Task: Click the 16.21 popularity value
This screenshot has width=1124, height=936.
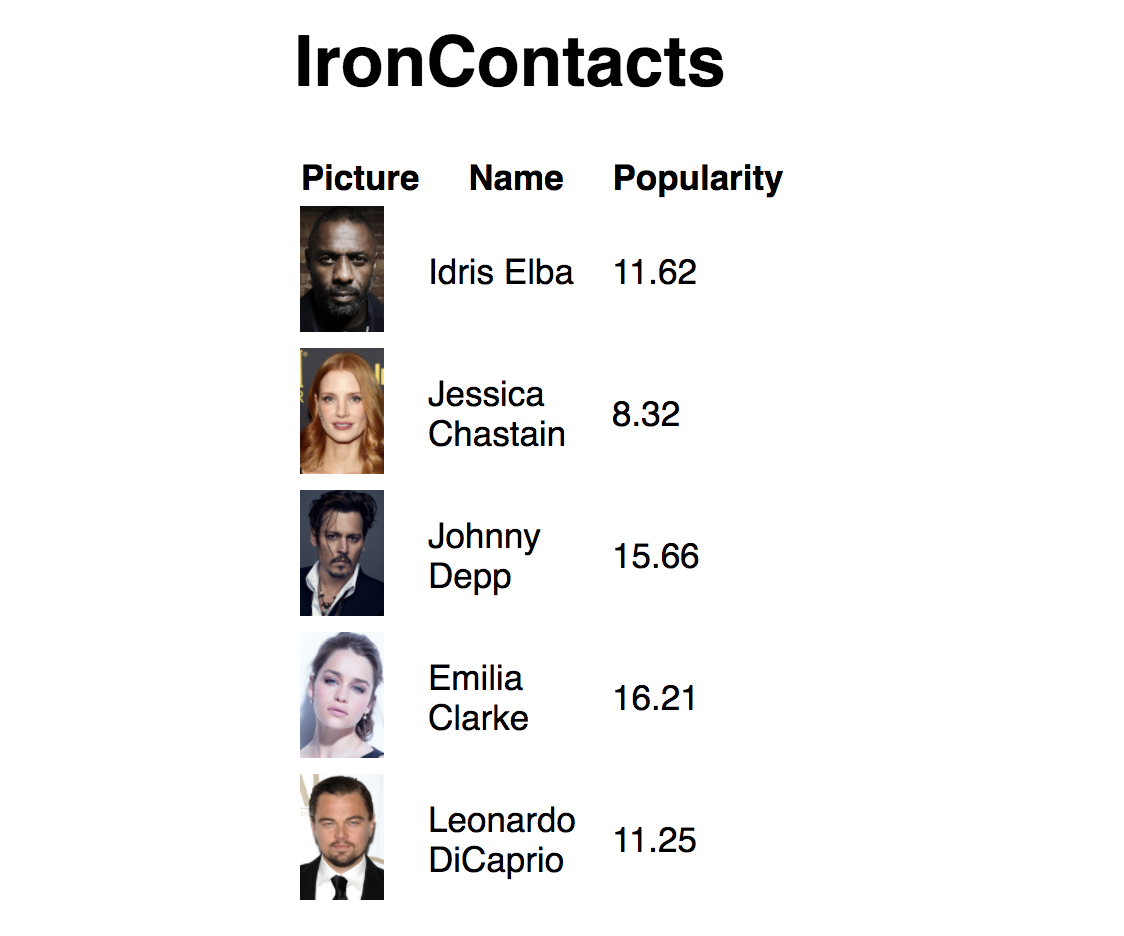Action: click(654, 698)
